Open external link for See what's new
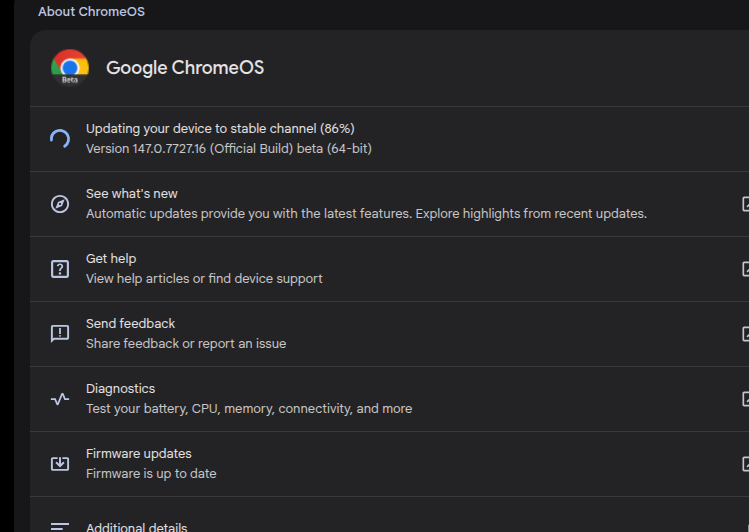This screenshot has width=749, height=532. [744, 204]
